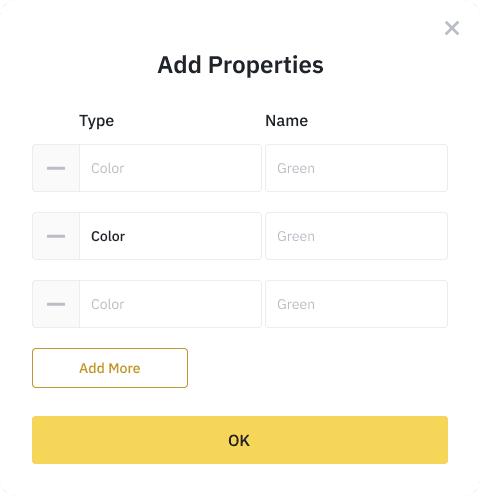
Task: Click the Type column header
Action: click(x=97, y=121)
